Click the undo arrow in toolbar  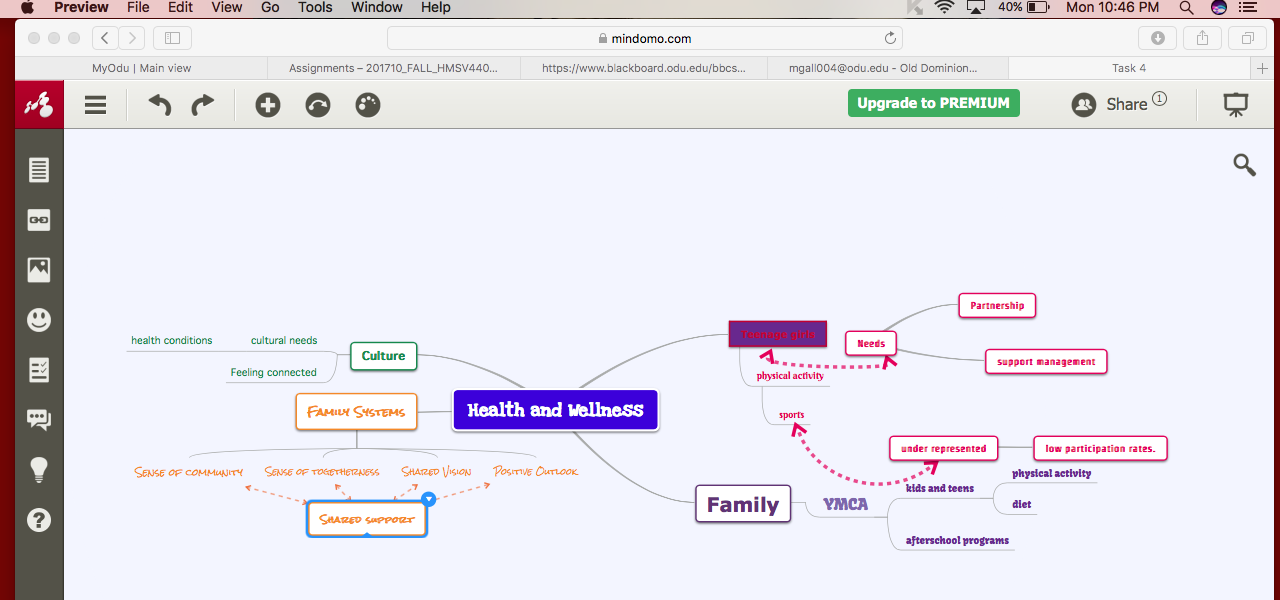[x=159, y=105]
